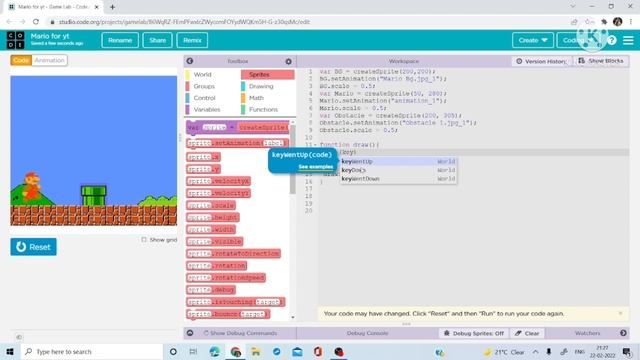Open Cortana circle in taskbar
Screen dimensions: 640x360
(173, 351)
